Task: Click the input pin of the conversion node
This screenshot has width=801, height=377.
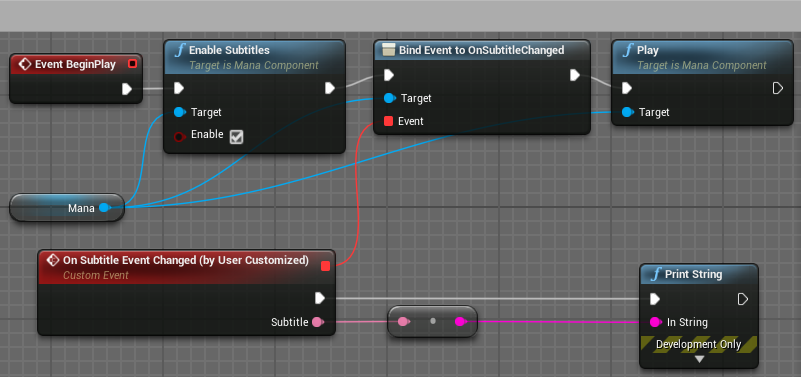Action: pos(403,321)
